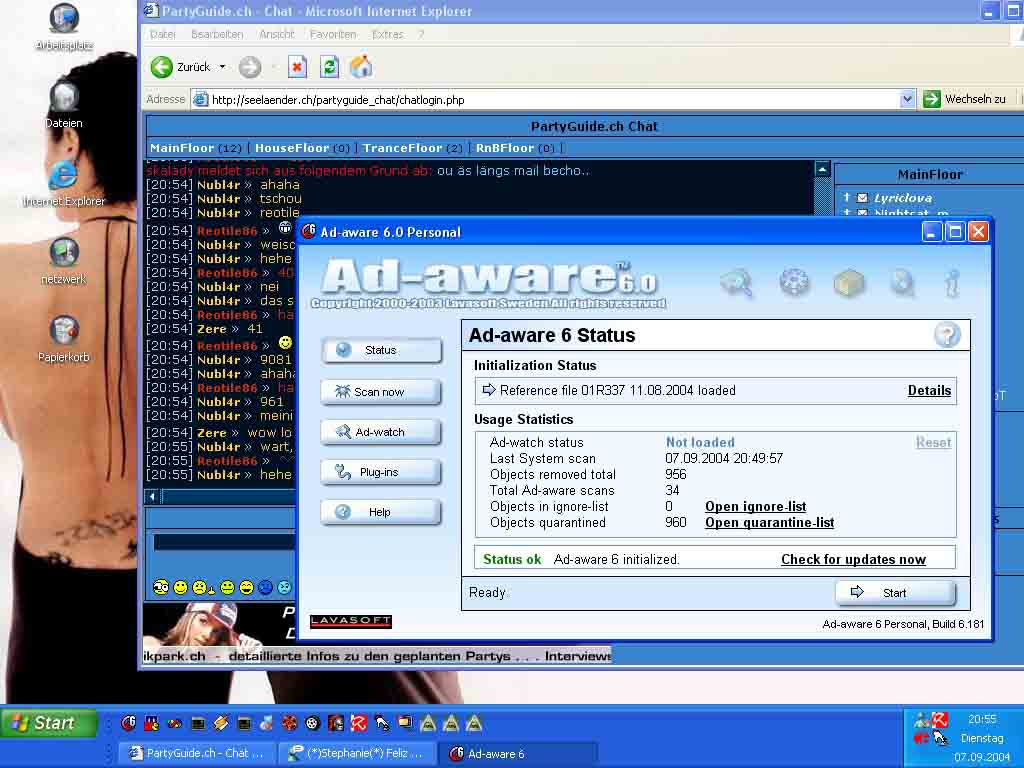Open the Details link for reference file
1024x768 pixels.
point(929,391)
